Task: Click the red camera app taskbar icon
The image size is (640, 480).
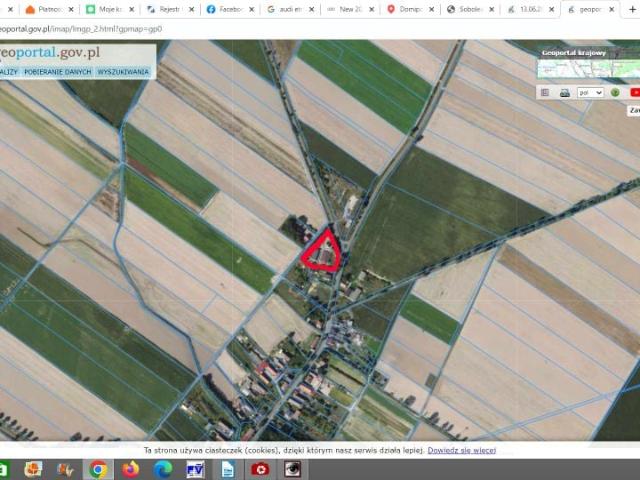Action: point(260,468)
